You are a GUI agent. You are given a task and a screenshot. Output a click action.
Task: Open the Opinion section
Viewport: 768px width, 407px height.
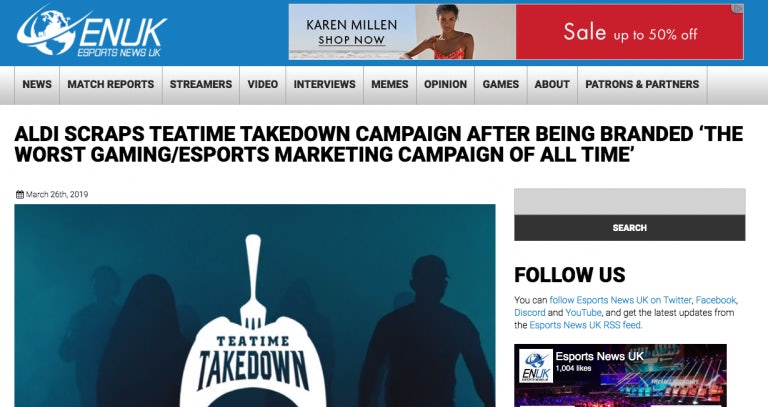tap(445, 85)
